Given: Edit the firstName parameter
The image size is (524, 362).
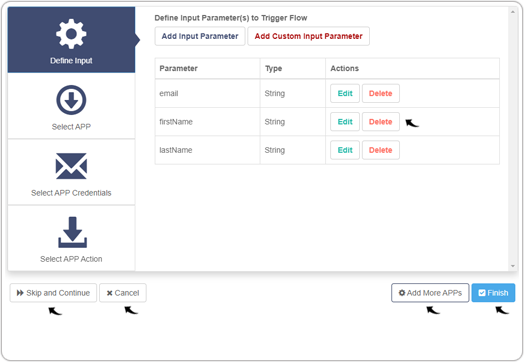Looking at the screenshot, I should 345,122.
